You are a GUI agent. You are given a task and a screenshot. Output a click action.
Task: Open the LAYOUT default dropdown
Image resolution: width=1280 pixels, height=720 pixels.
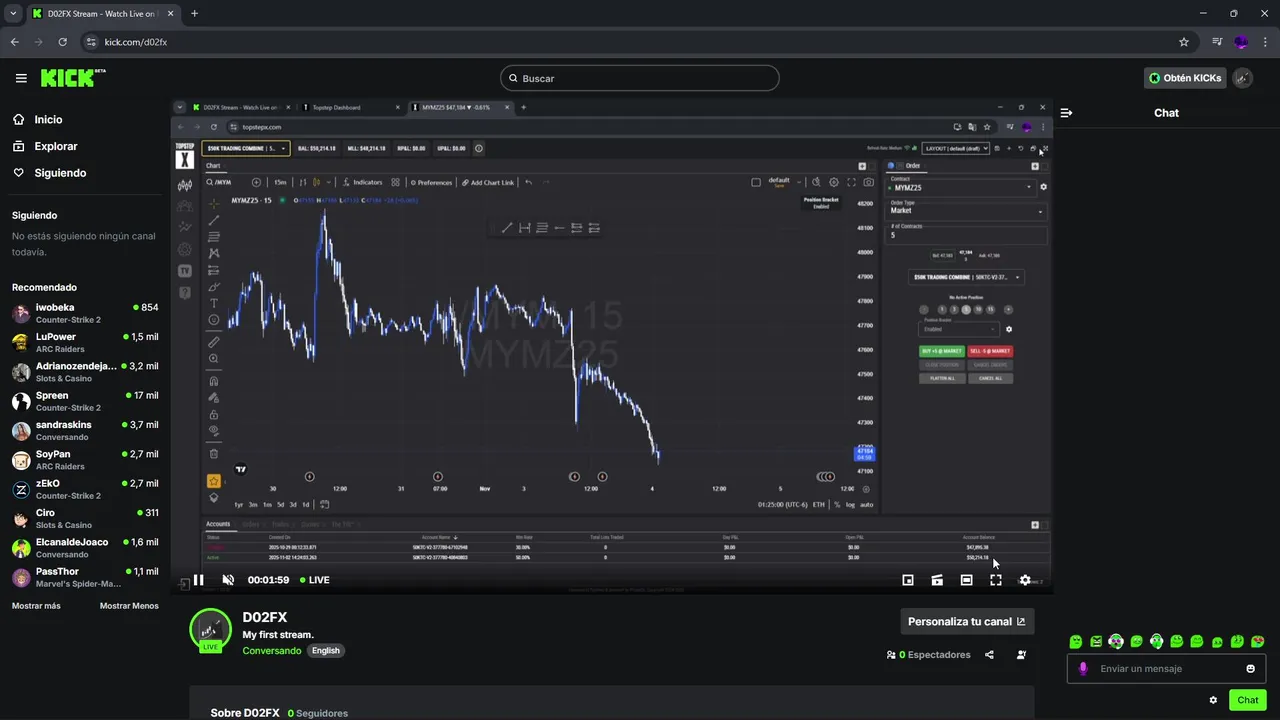coord(956,148)
